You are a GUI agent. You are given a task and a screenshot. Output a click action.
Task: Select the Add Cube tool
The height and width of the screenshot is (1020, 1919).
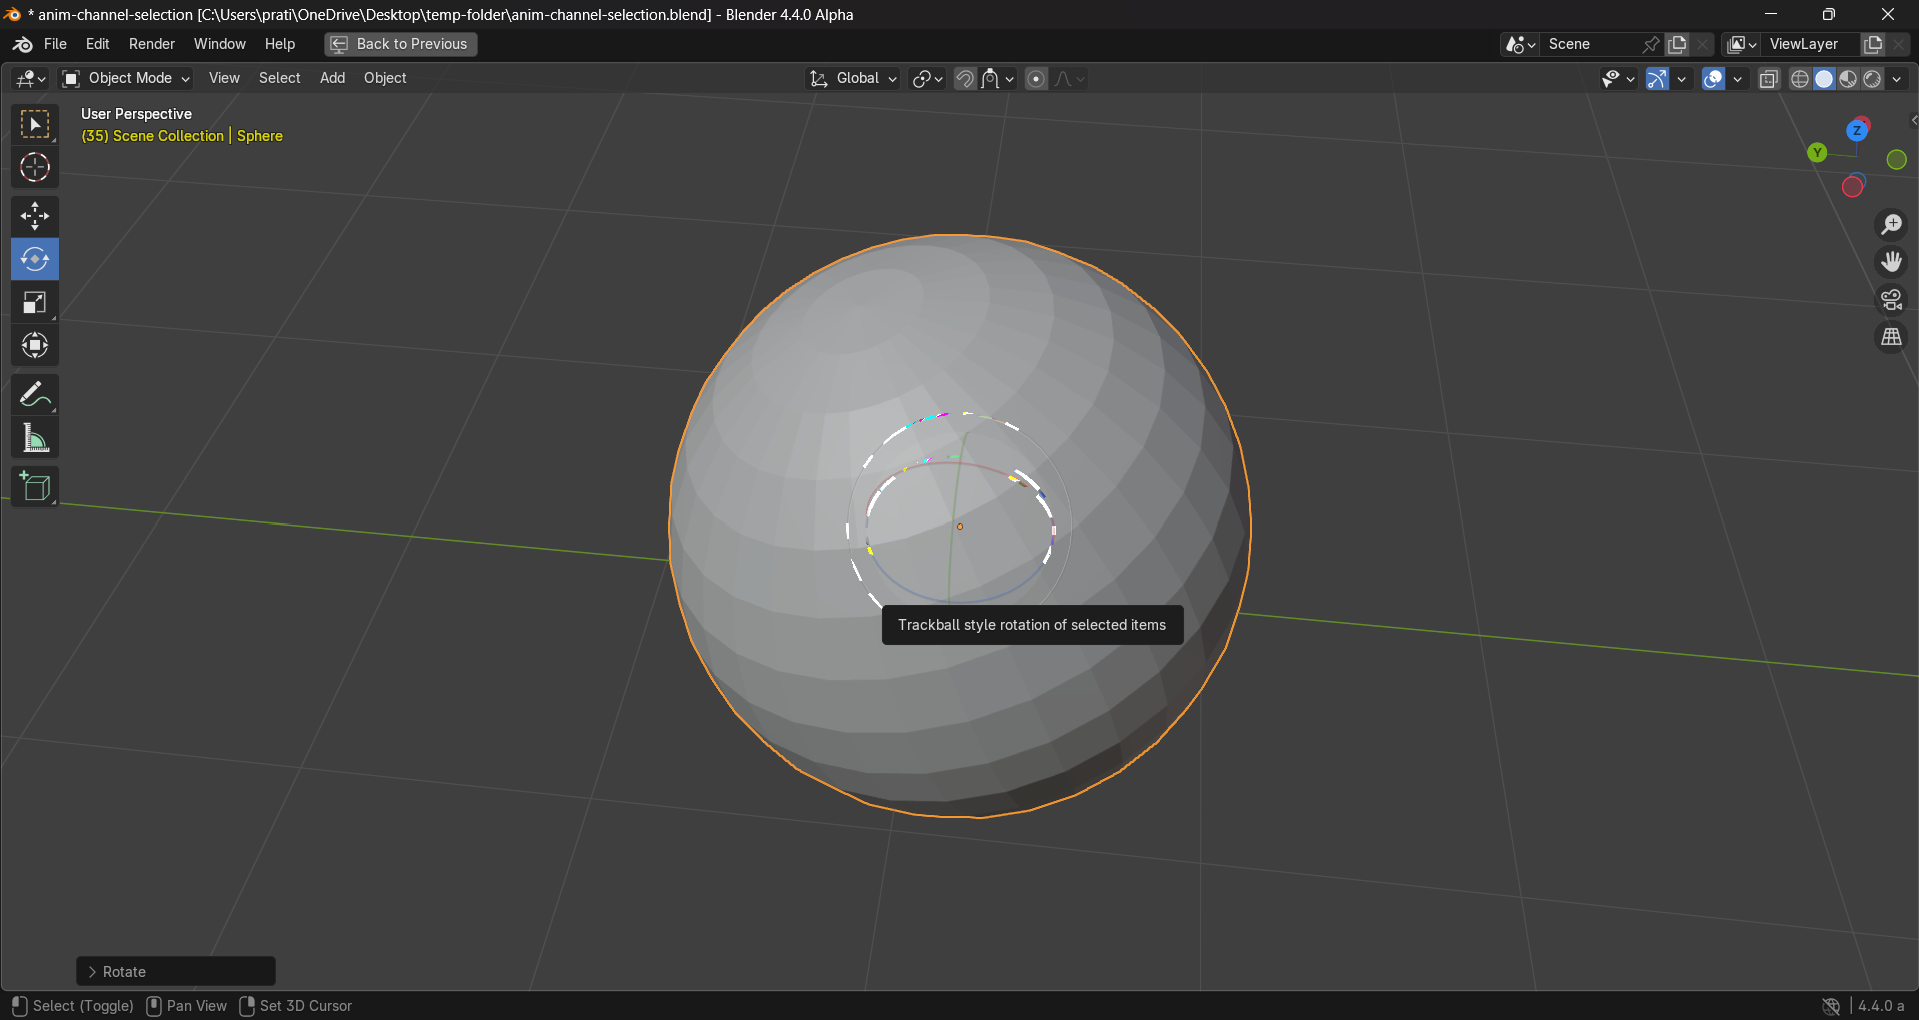[35, 487]
